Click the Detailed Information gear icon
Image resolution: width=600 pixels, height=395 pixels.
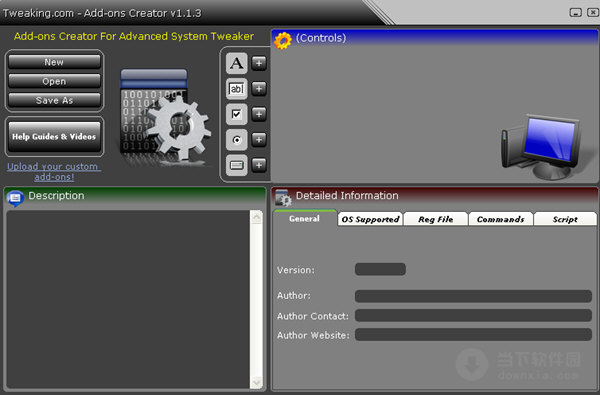coord(283,198)
